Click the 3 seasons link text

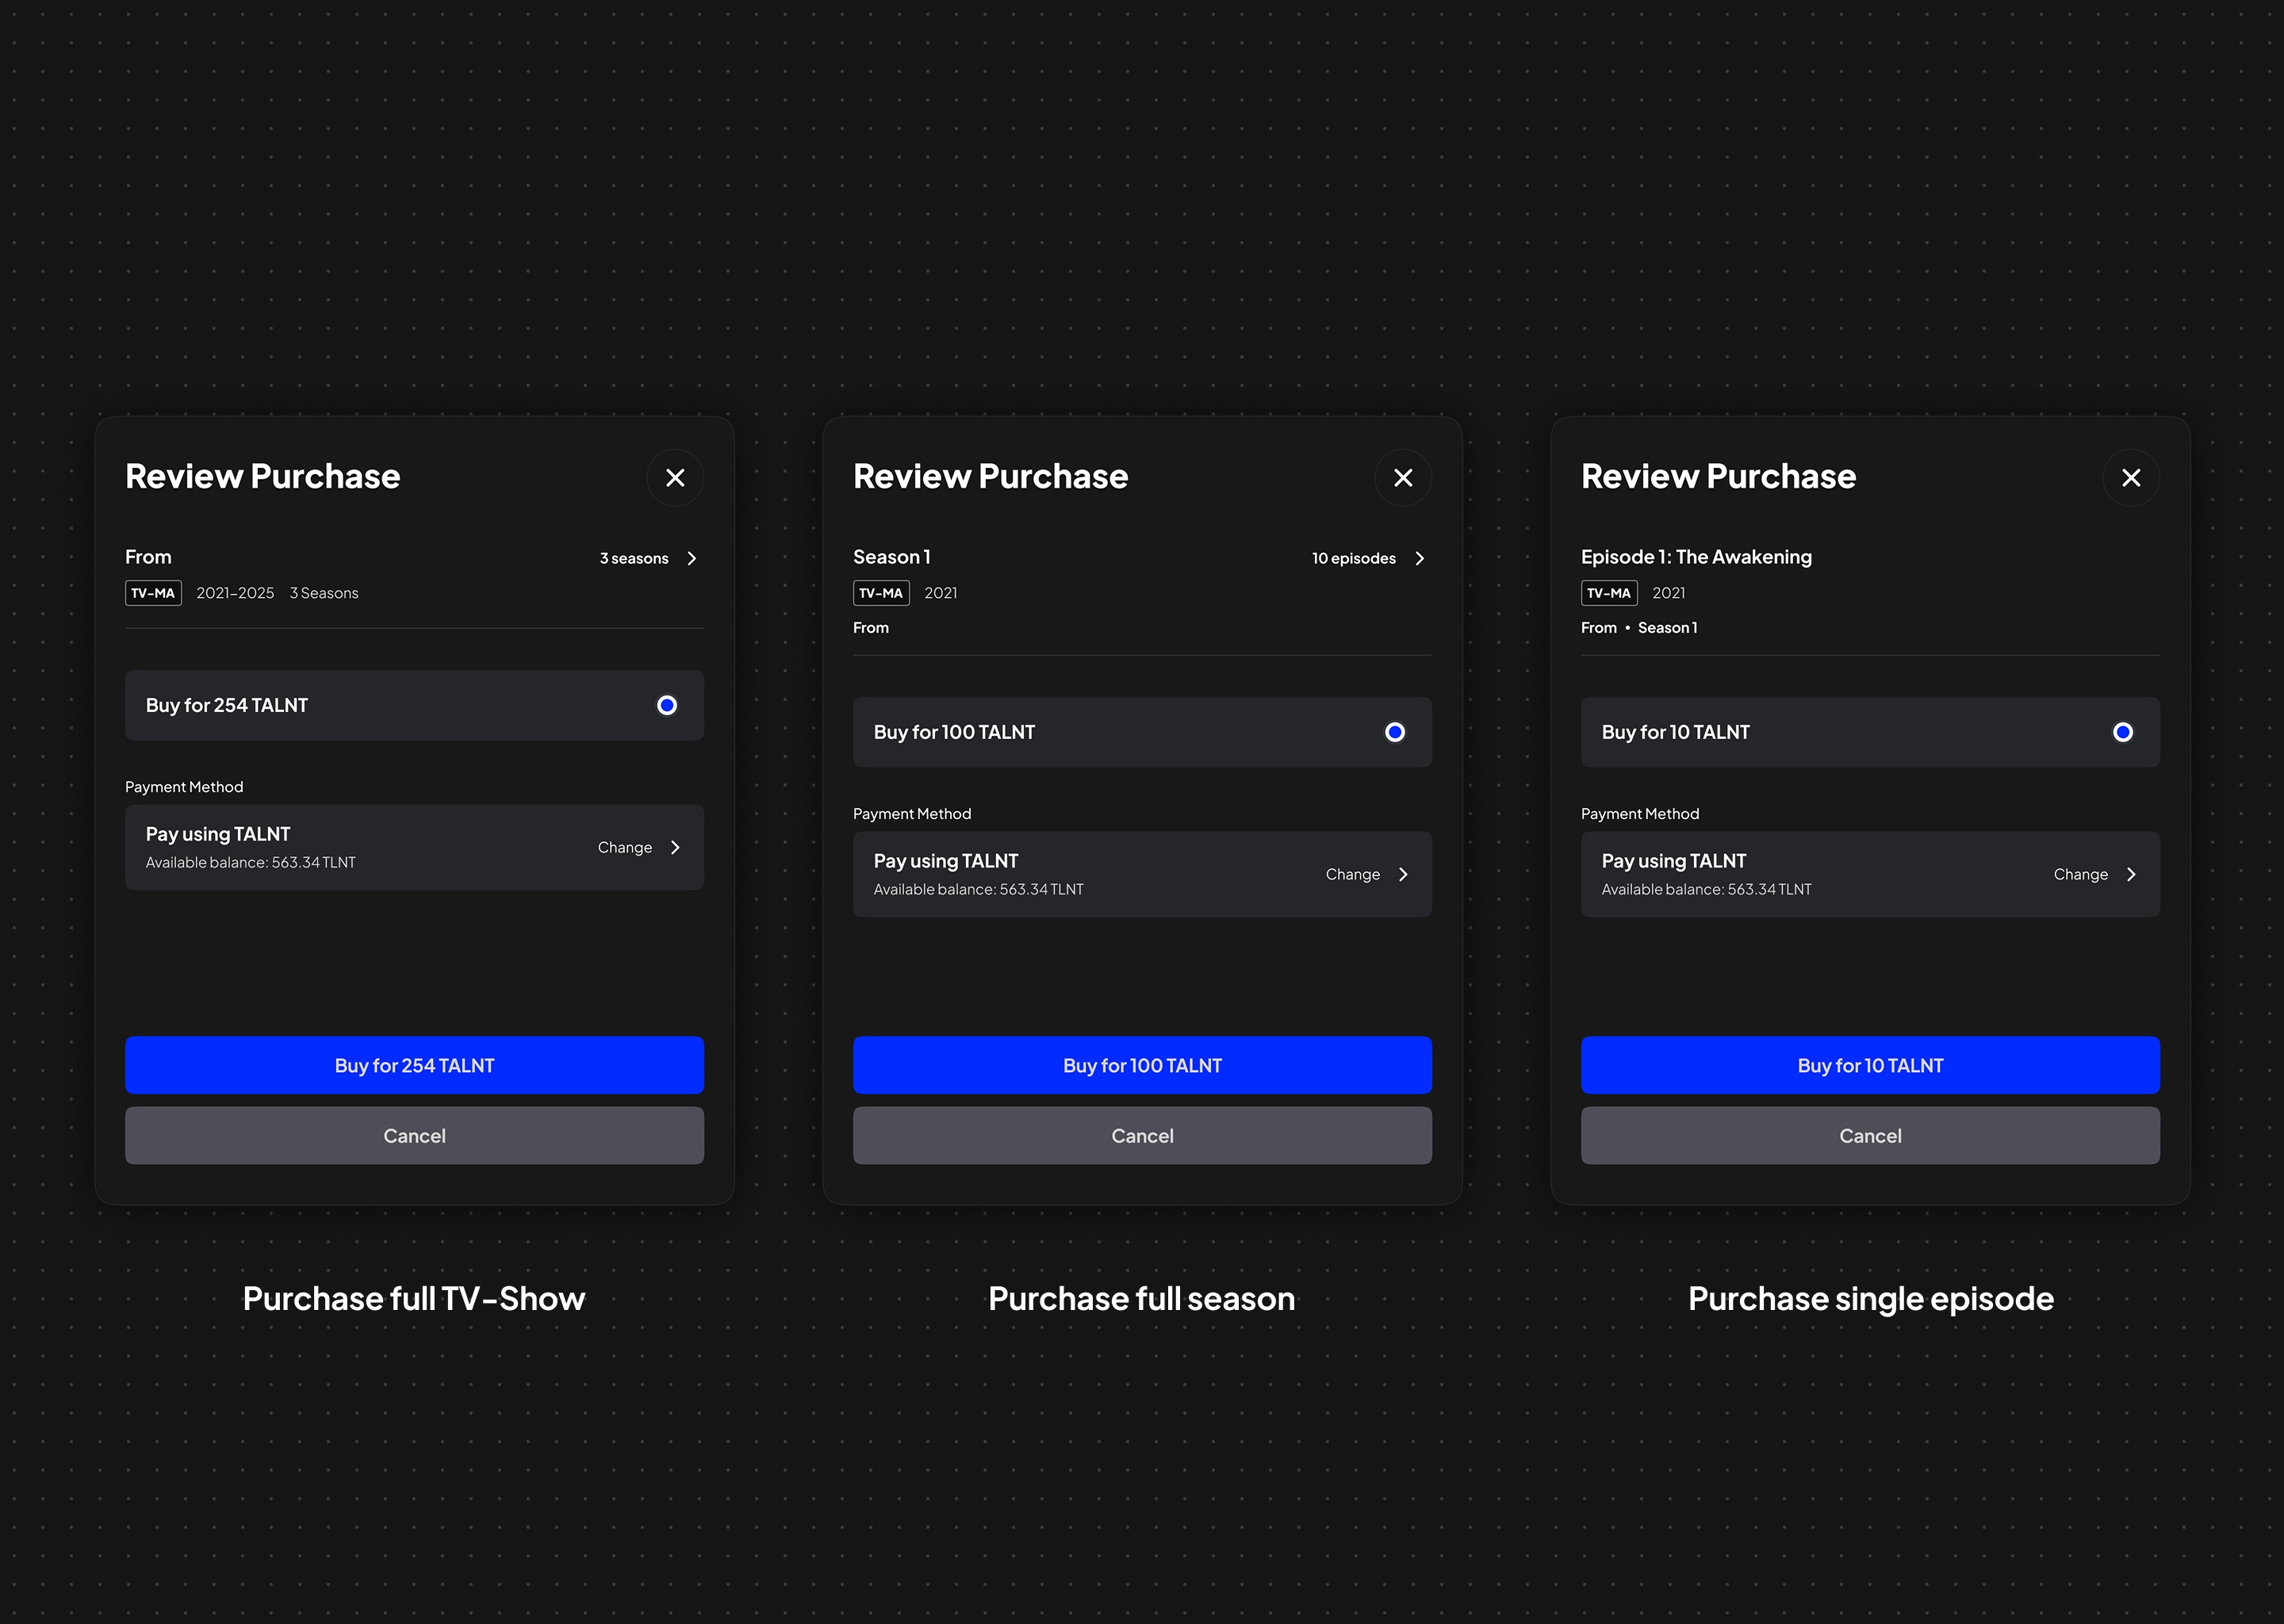pos(634,558)
